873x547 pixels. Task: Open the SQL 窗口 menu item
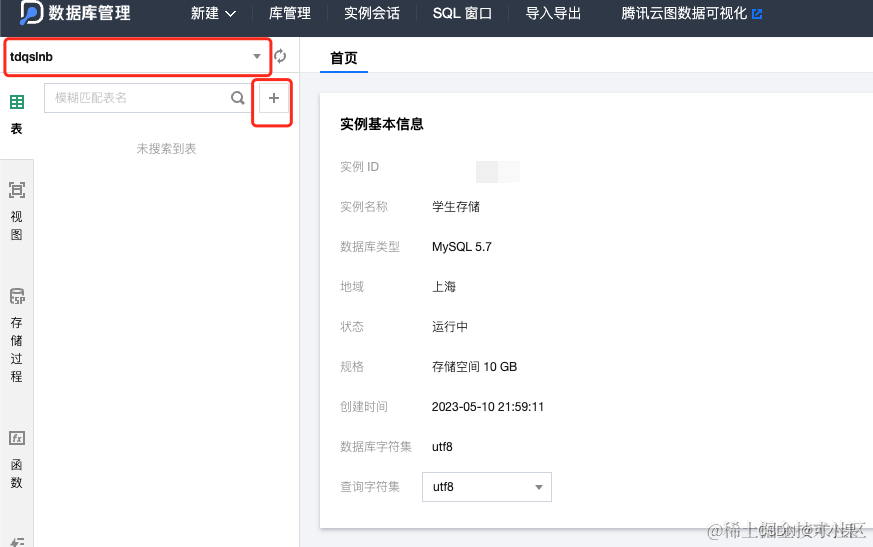462,13
